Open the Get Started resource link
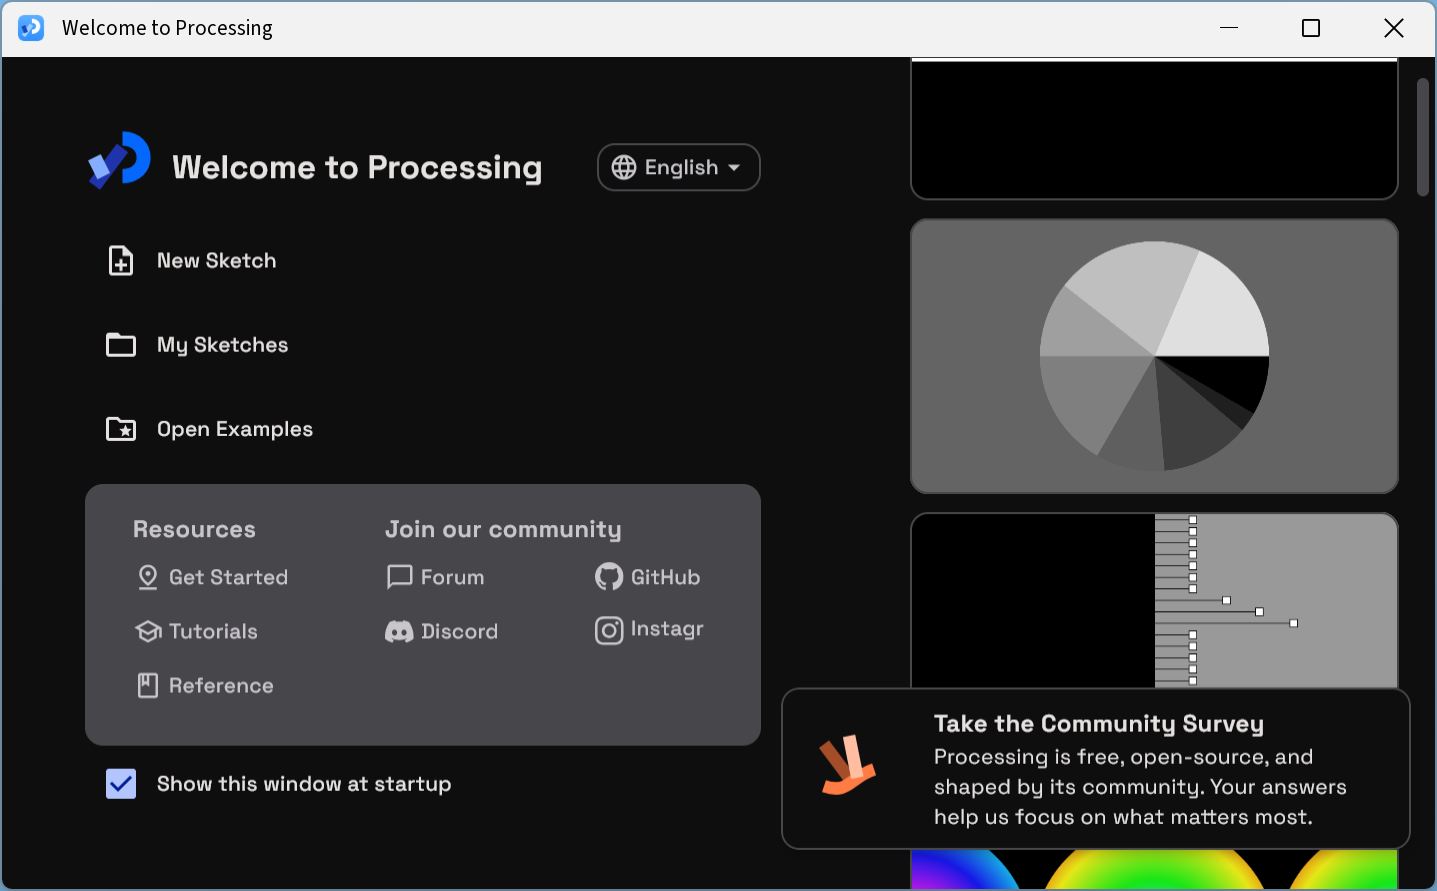This screenshot has height=891, width=1437. (212, 578)
